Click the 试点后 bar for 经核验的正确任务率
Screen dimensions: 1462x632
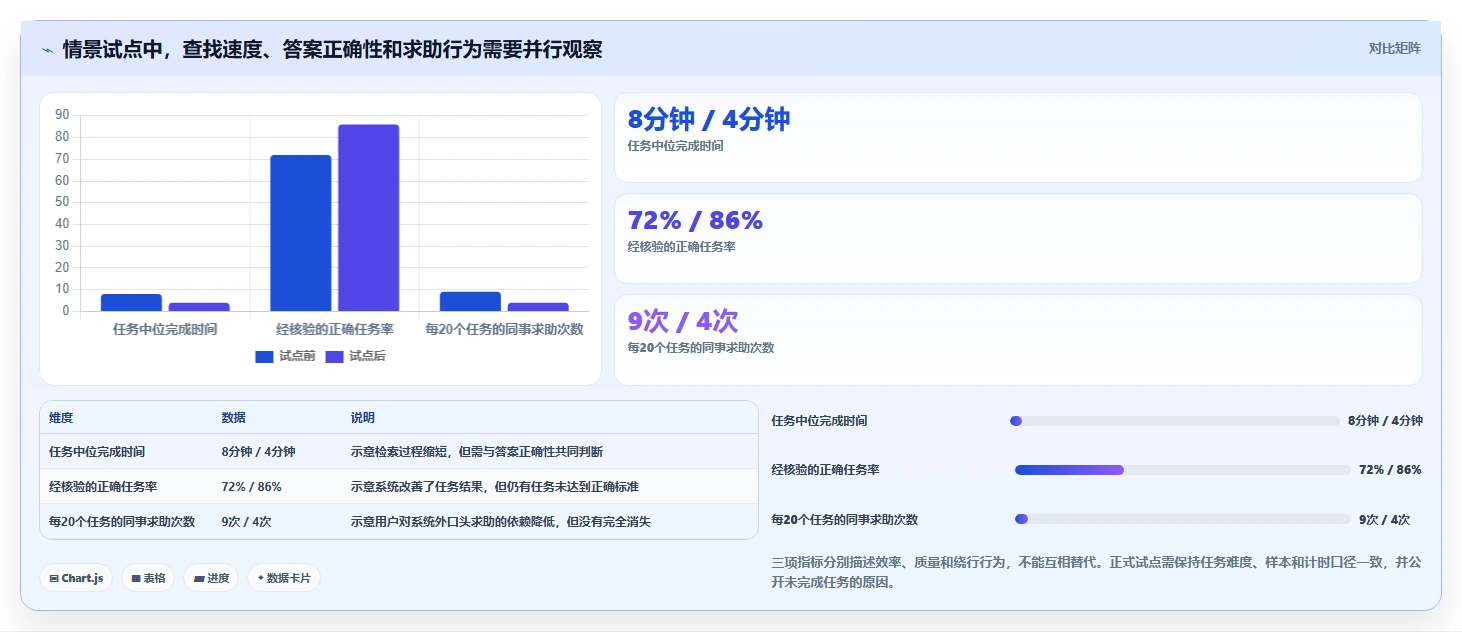point(368,218)
